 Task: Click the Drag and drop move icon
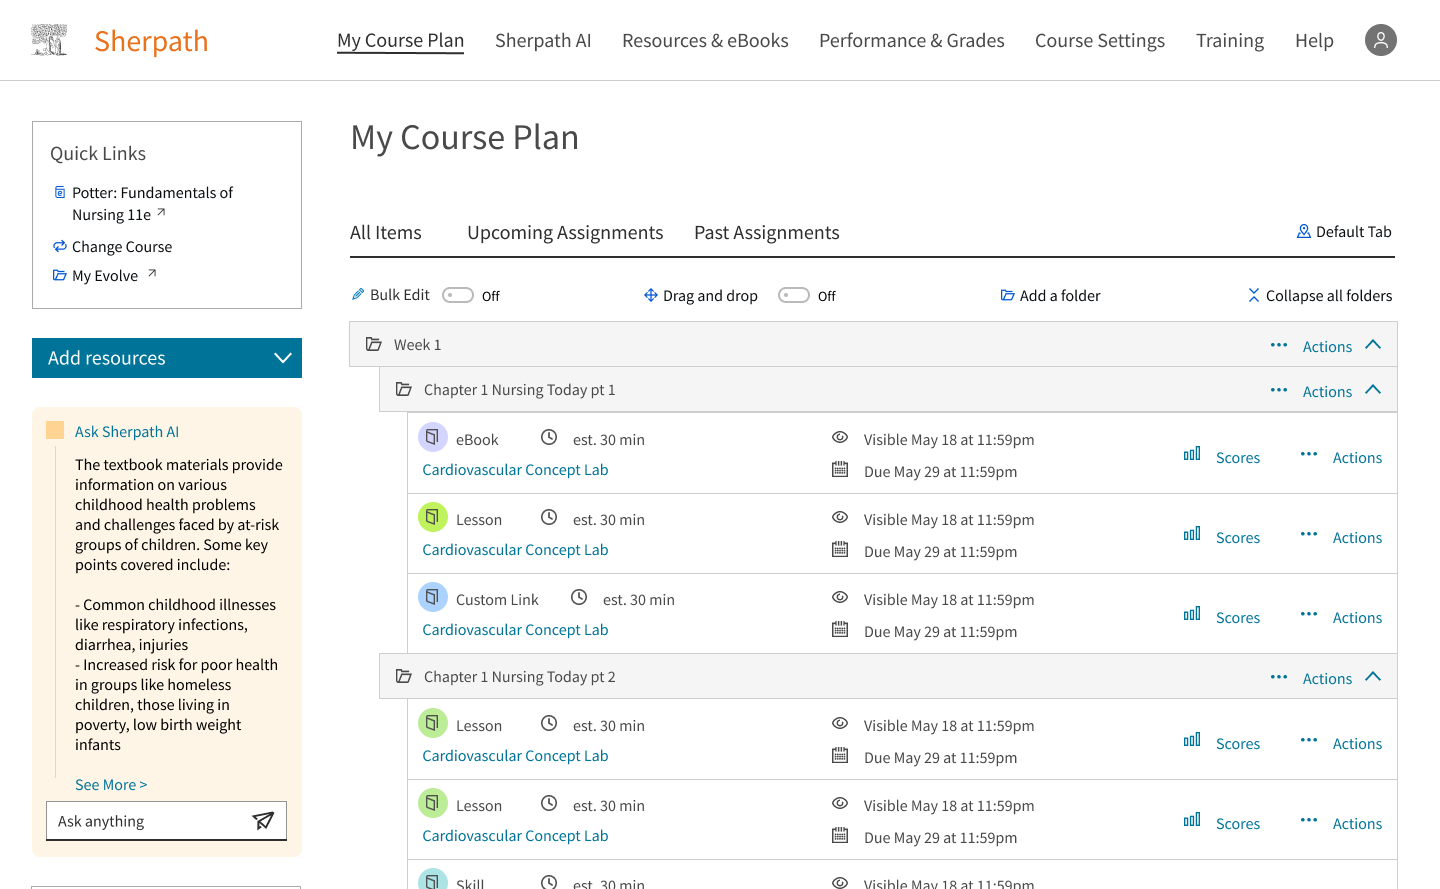click(x=651, y=295)
